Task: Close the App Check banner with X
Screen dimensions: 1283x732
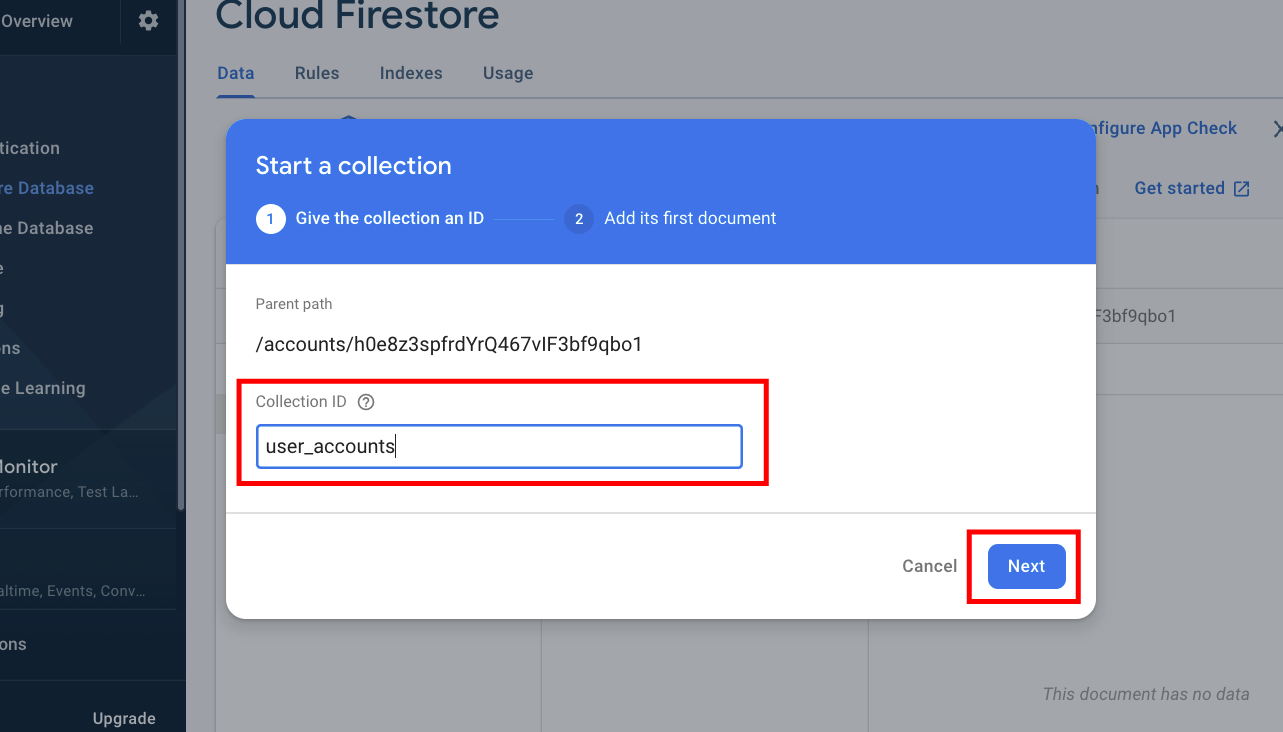Action: pyautogui.click(x=1277, y=129)
